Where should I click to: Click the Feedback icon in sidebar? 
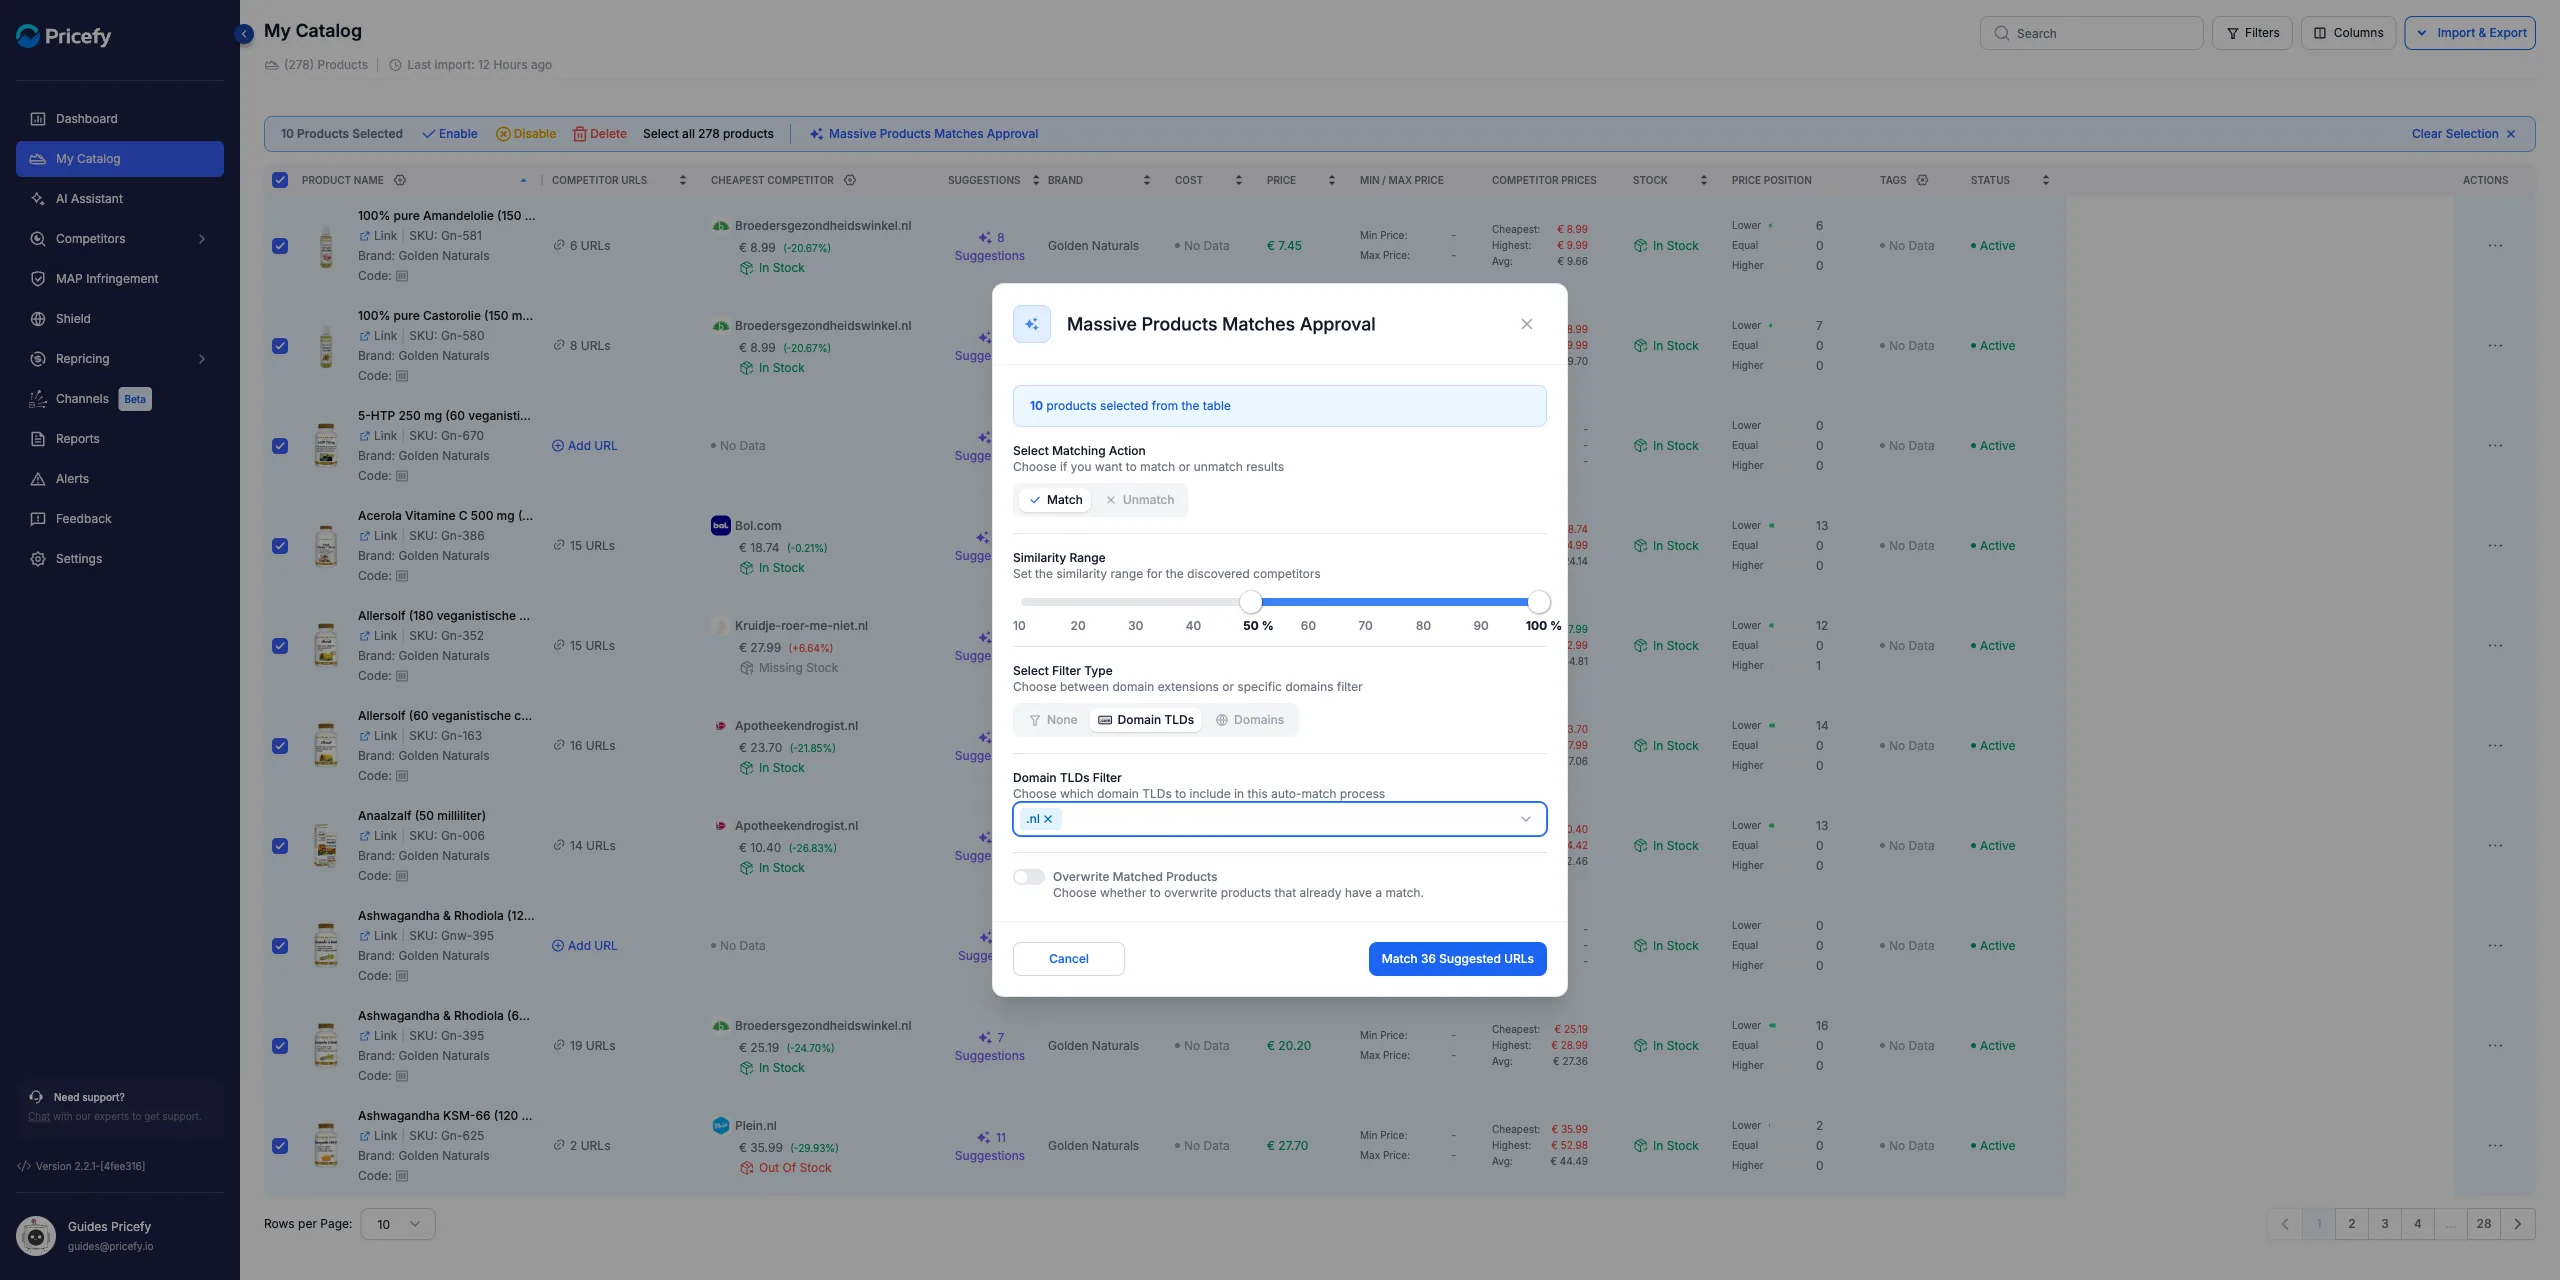[38, 519]
